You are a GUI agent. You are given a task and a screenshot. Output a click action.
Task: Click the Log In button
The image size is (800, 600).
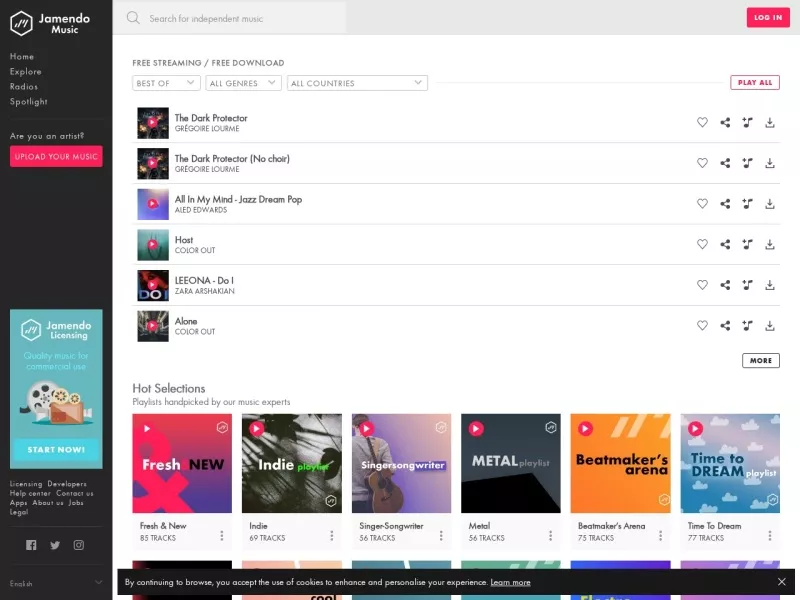point(768,17)
